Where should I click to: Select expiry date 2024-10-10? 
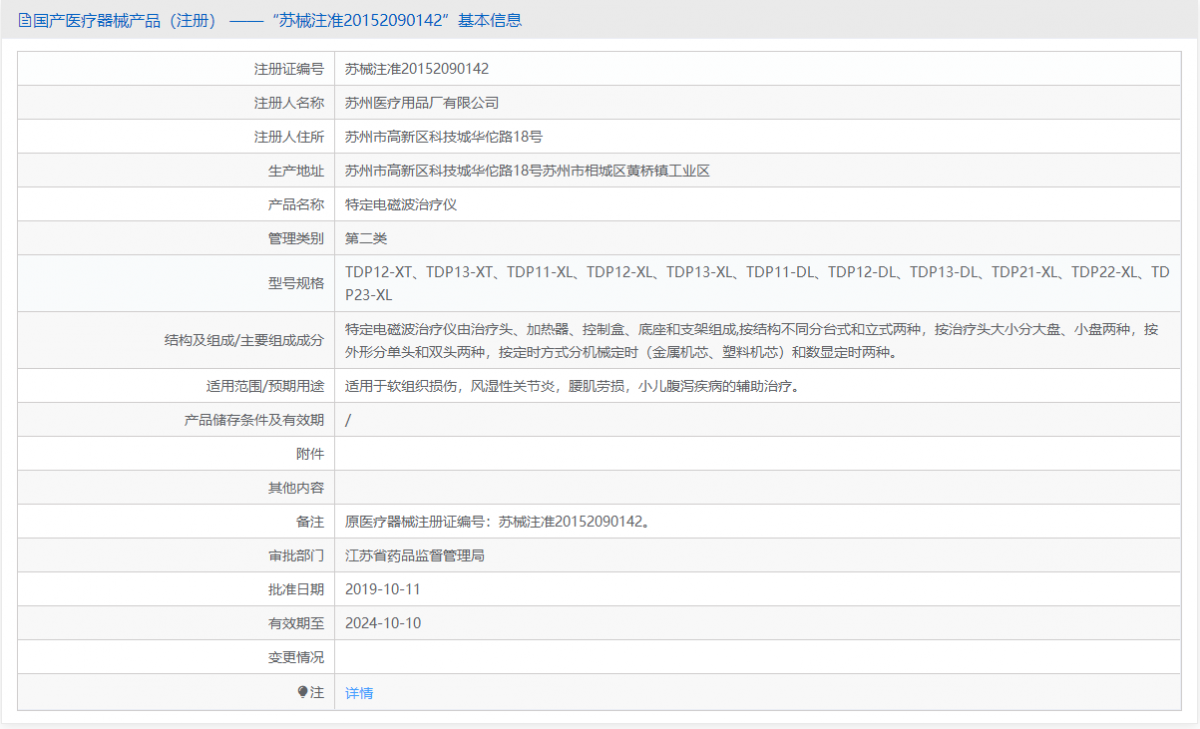tap(383, 624)
